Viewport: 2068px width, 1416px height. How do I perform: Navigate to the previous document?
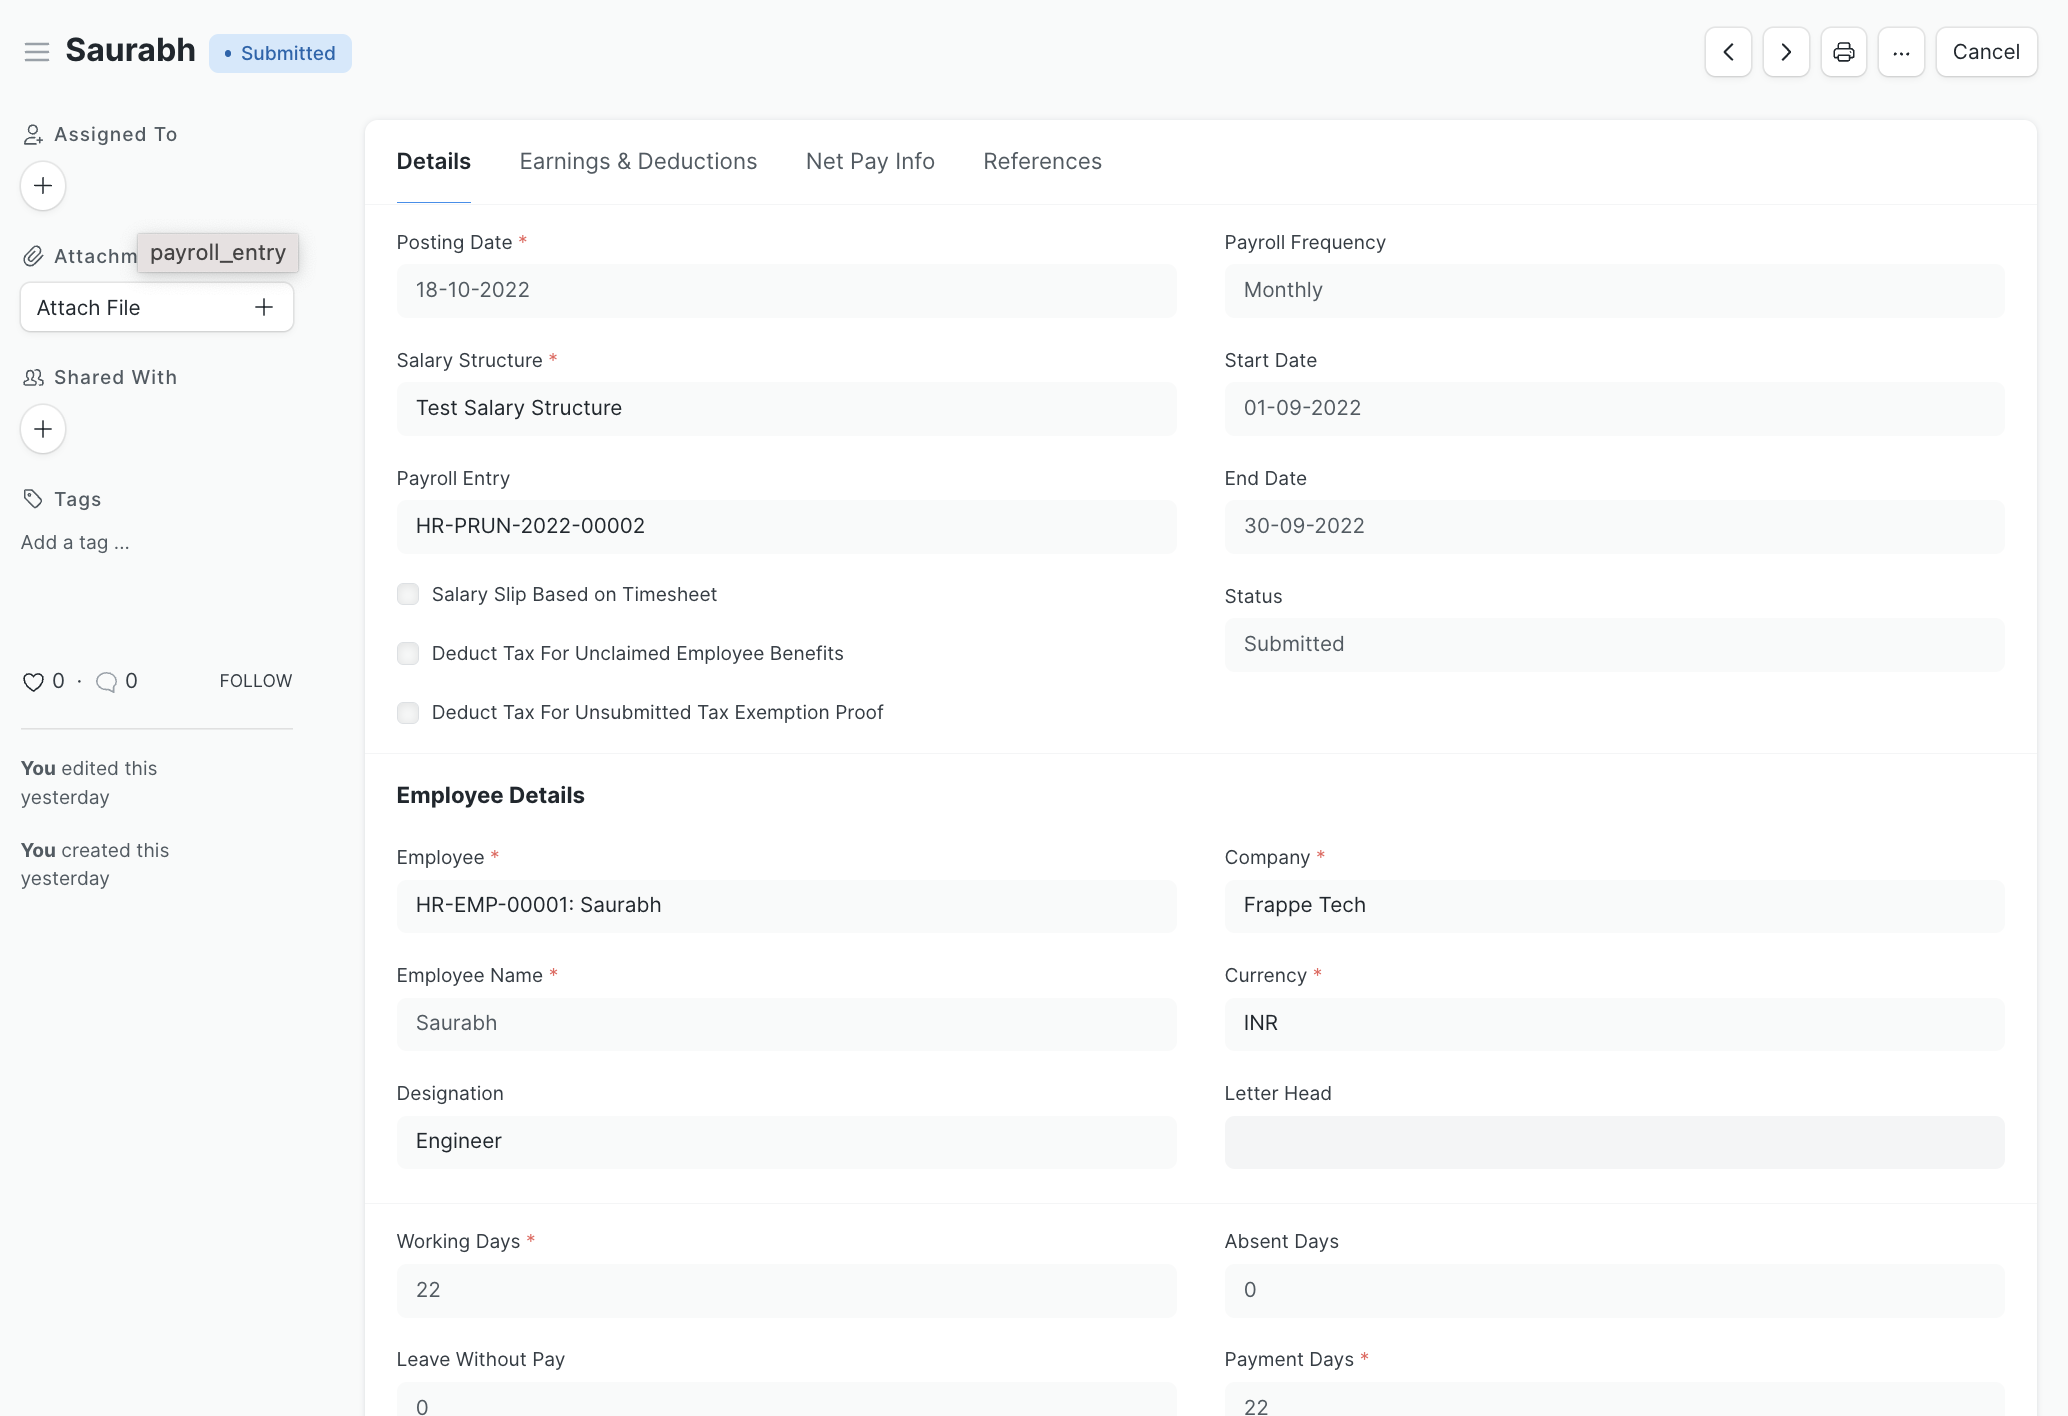[x=1728, y=51]
